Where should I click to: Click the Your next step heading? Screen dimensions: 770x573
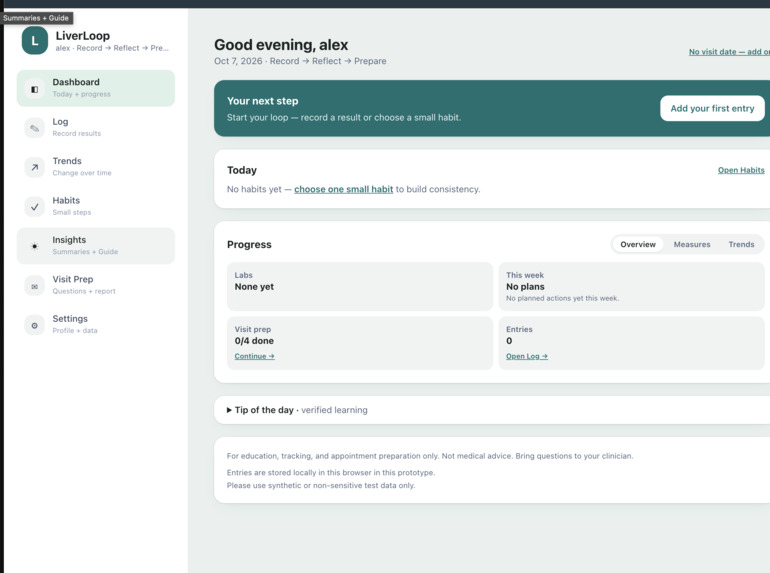pyautogui.click(x=262, y=101)
